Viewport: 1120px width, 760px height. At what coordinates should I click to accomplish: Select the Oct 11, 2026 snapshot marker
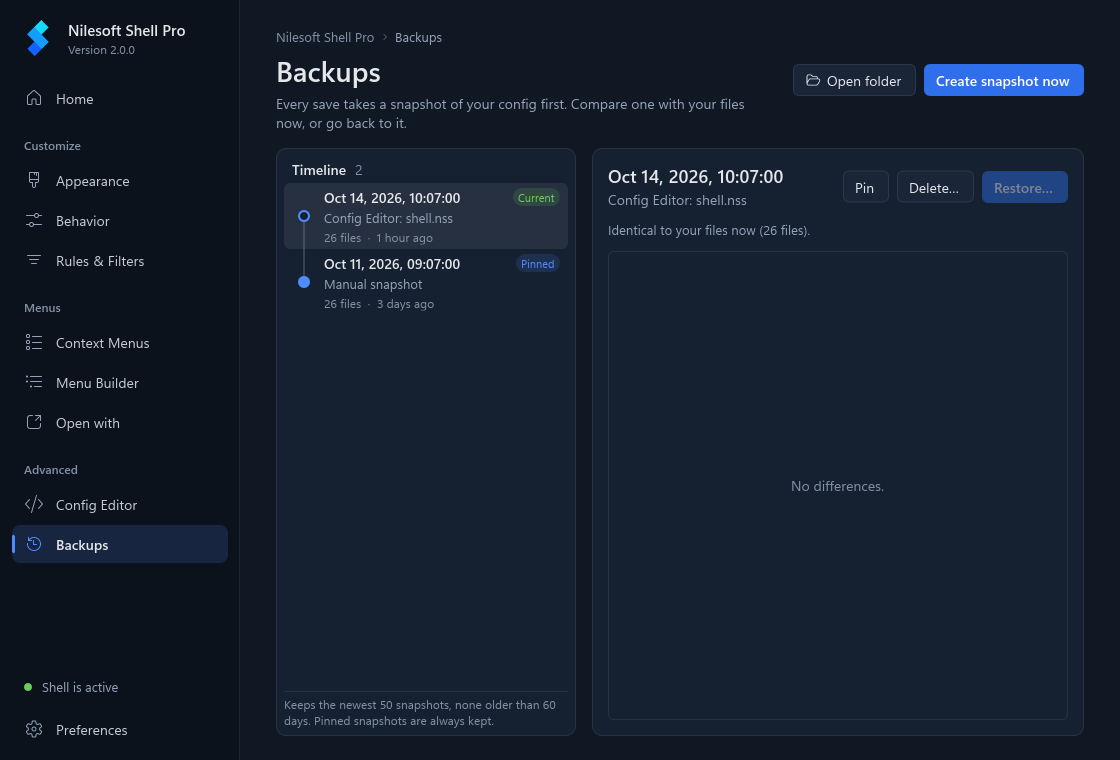click(304, 282)
